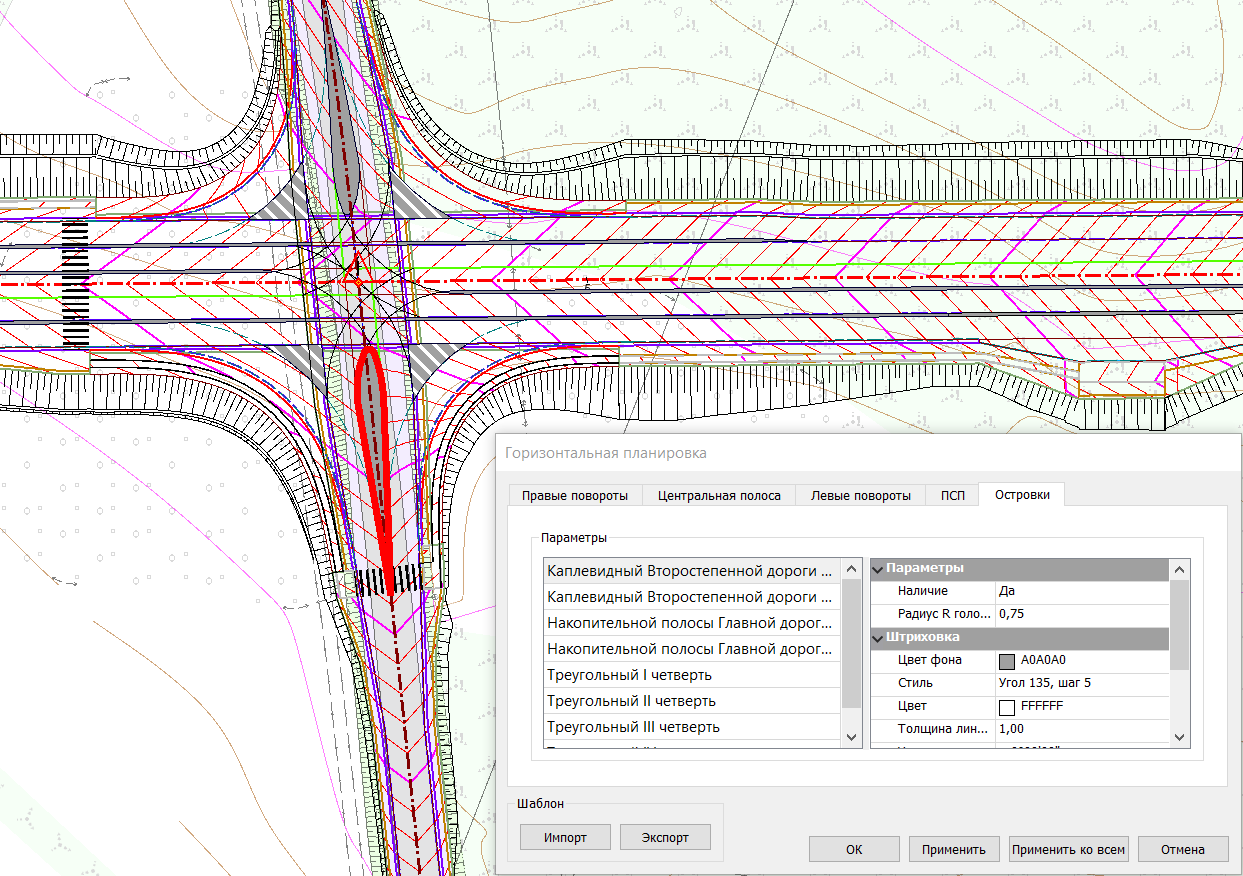
Task: Click the gray Цвет фона swatch A0A0A0
Action: pos(1007,660)
